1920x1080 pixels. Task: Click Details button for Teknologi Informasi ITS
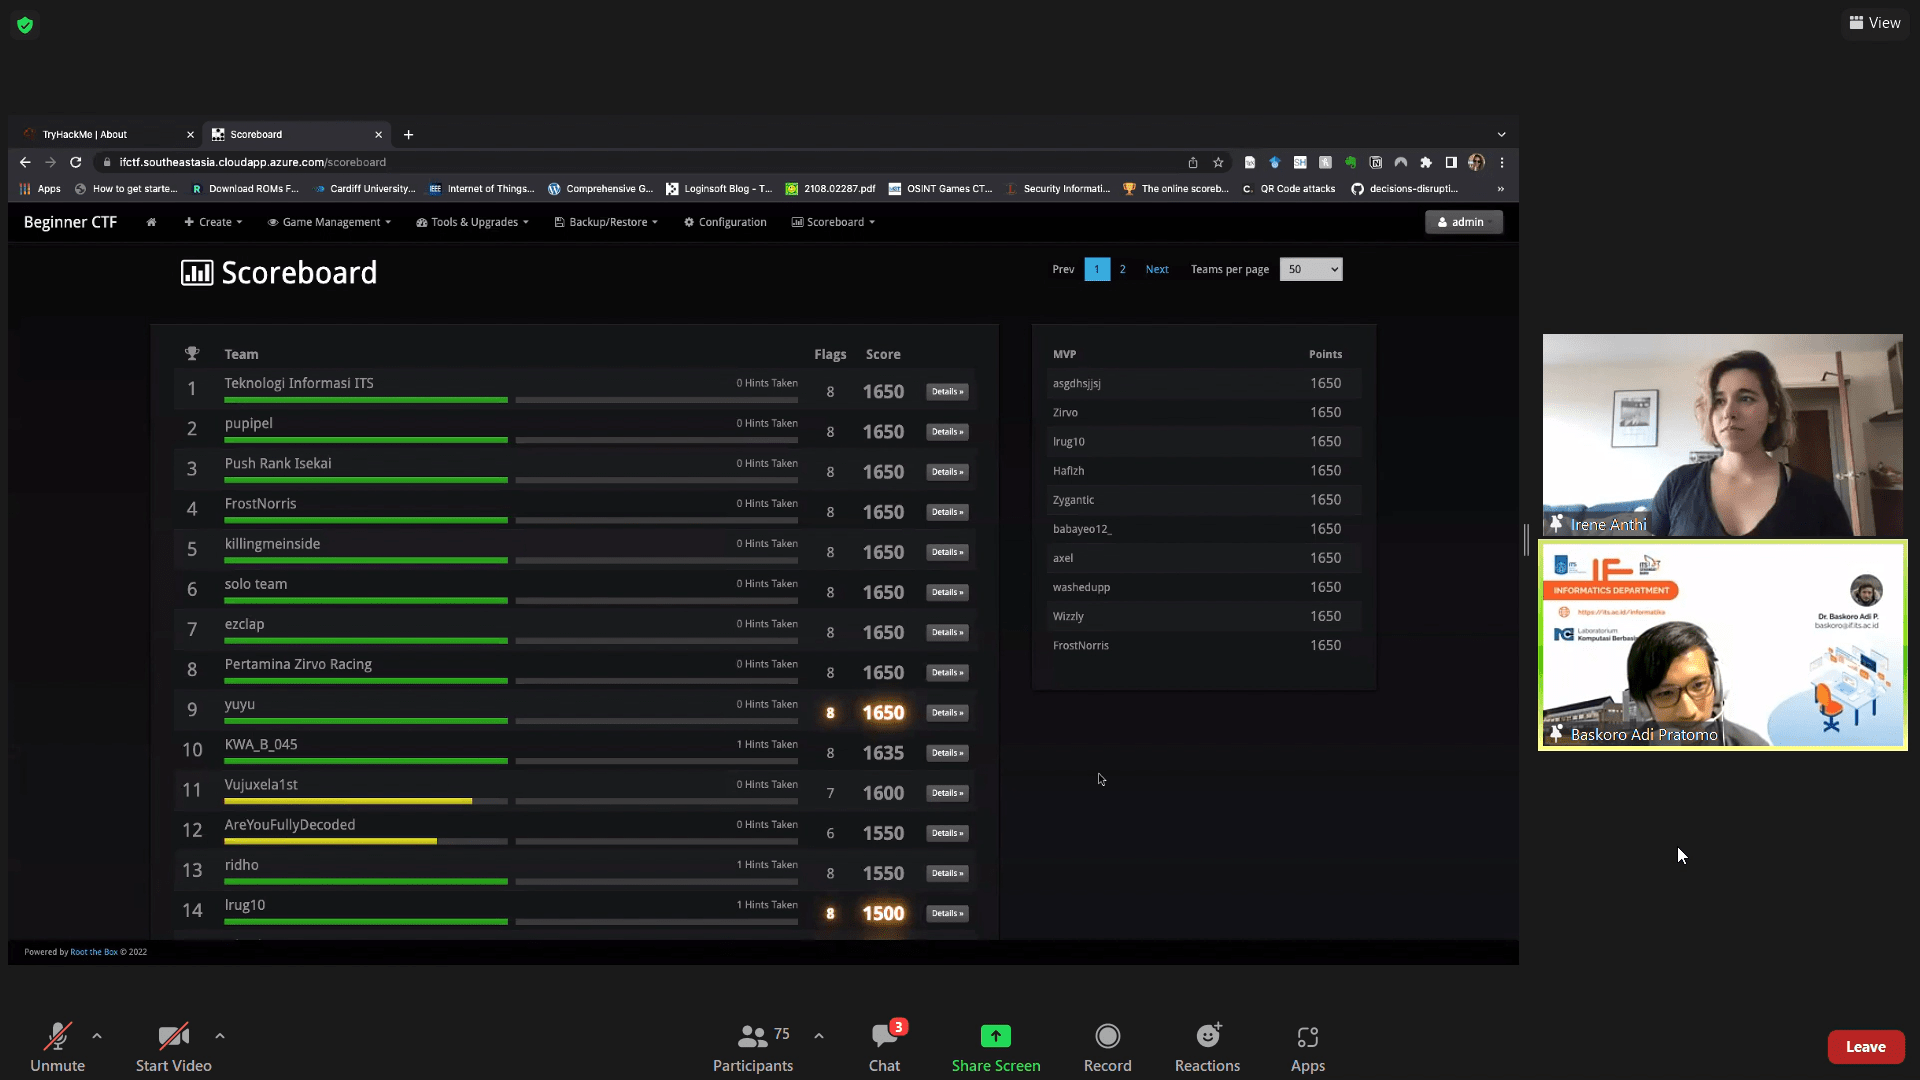pos(946,392)
